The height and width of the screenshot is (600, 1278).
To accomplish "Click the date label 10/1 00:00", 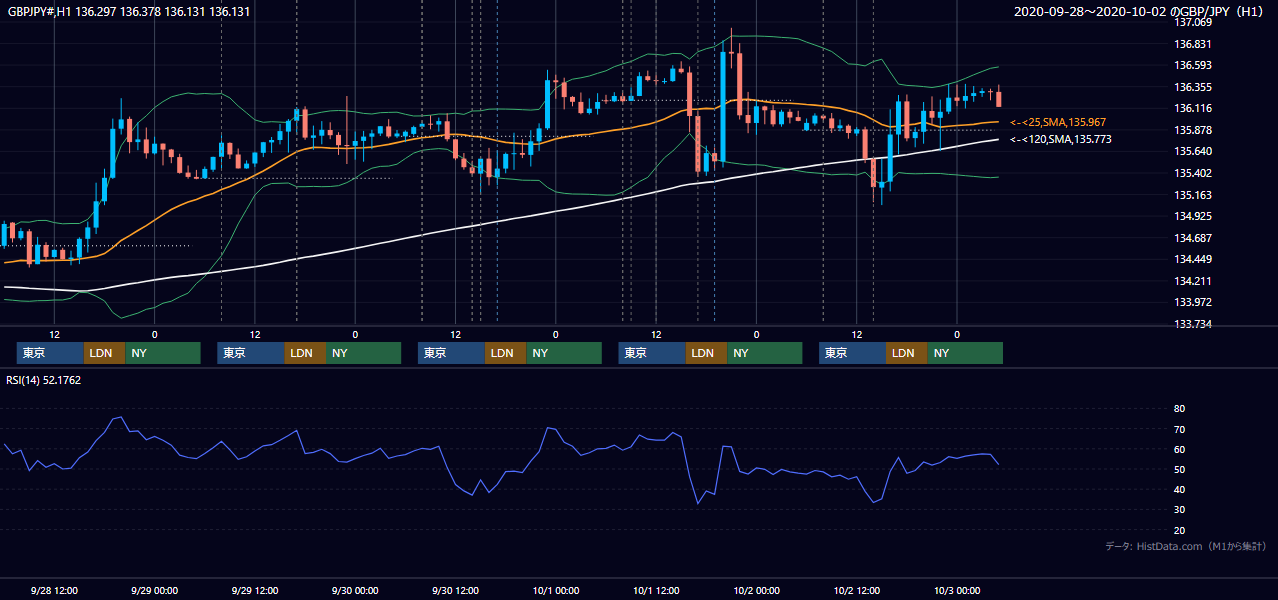I will (555, 590).
